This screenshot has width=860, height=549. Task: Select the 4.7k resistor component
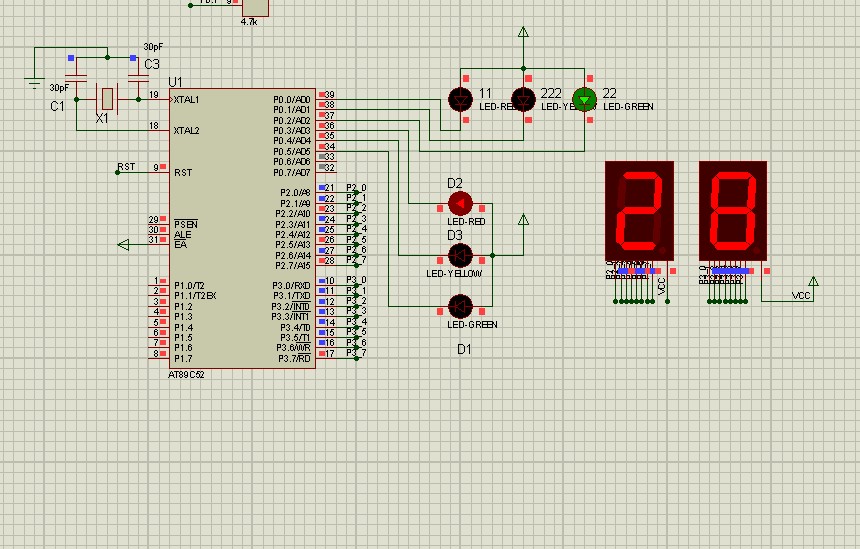click(256, 8)
